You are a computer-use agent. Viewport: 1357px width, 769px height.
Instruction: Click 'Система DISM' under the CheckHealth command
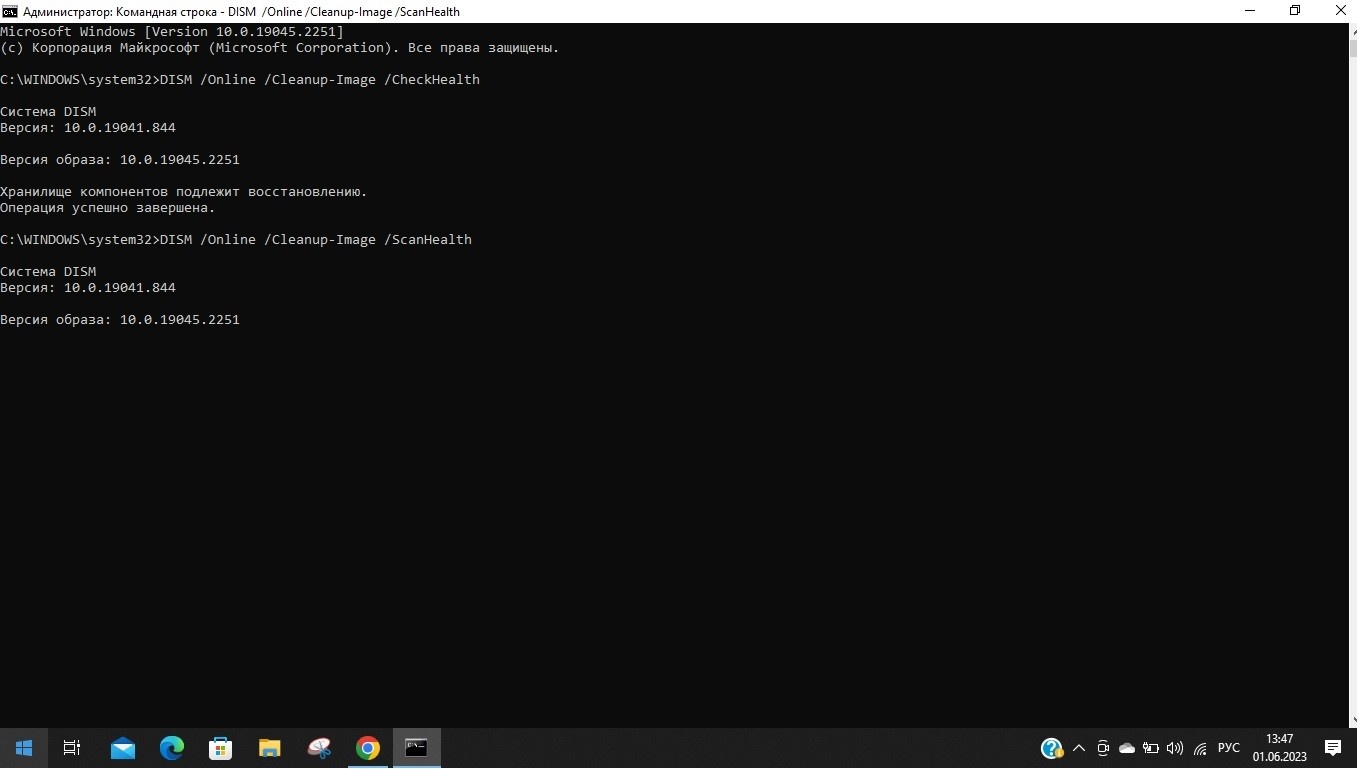[x=48, y=112]
